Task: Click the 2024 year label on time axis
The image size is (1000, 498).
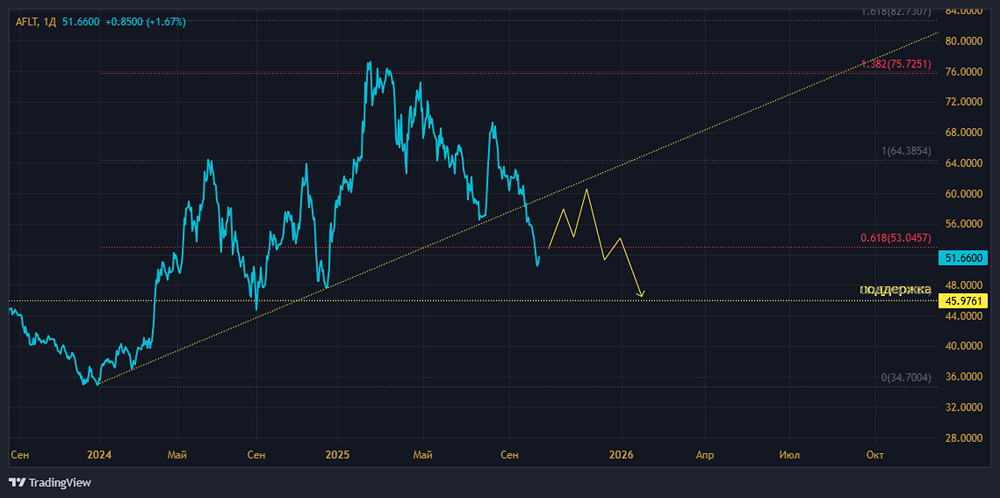Action: coord(99,455)
